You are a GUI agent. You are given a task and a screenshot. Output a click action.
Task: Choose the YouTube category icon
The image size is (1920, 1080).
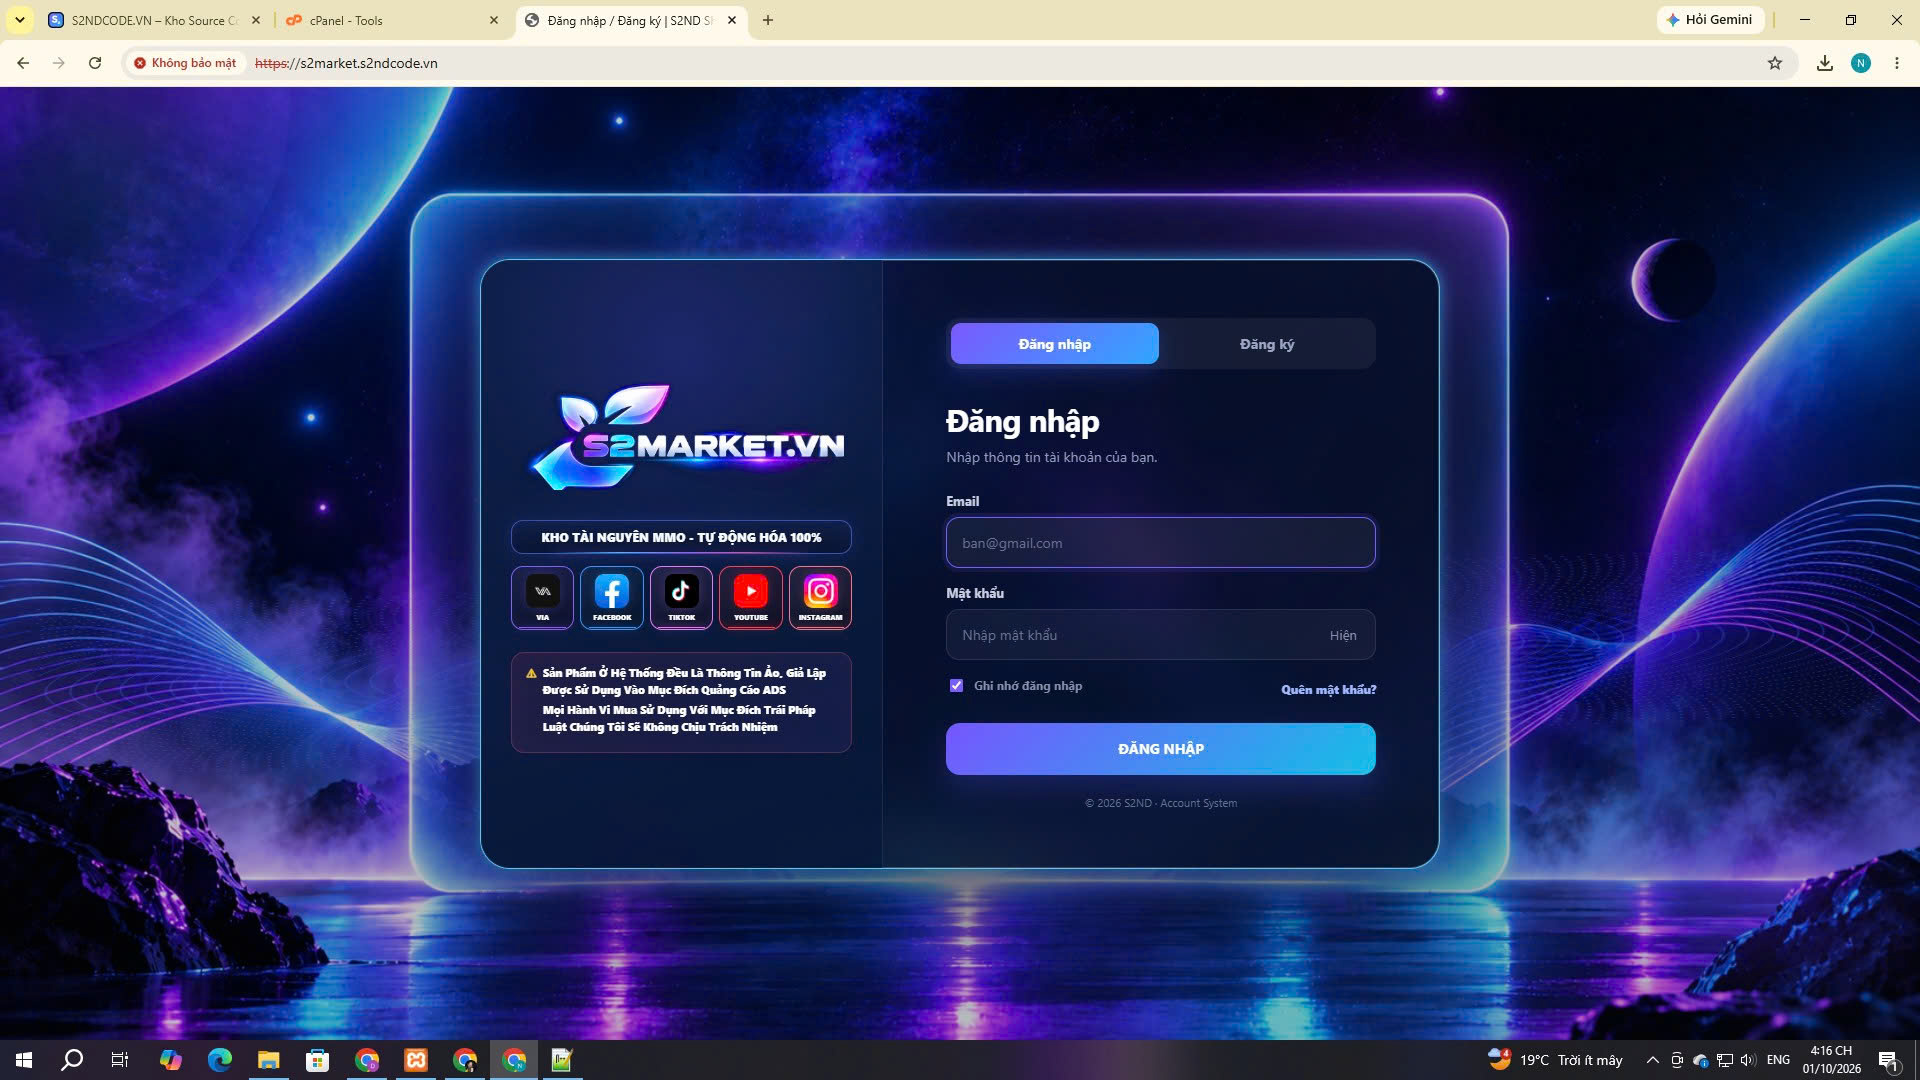pyautogui.click(x=751, y=597)
